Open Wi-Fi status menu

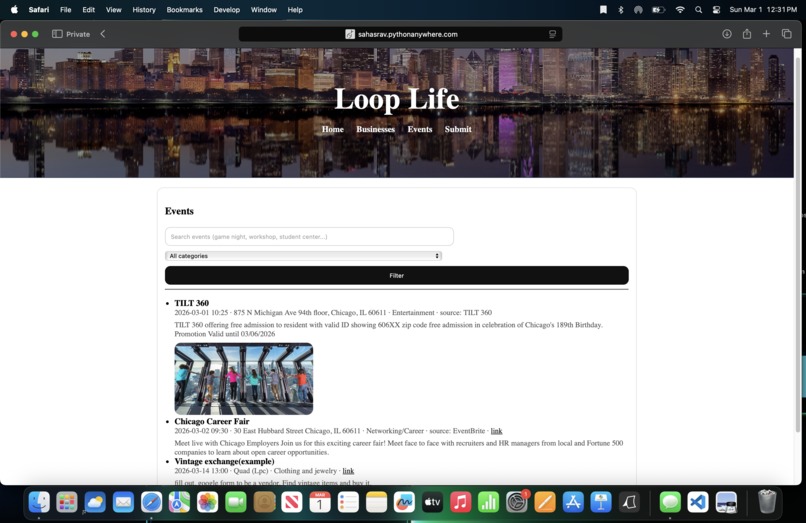680,10
